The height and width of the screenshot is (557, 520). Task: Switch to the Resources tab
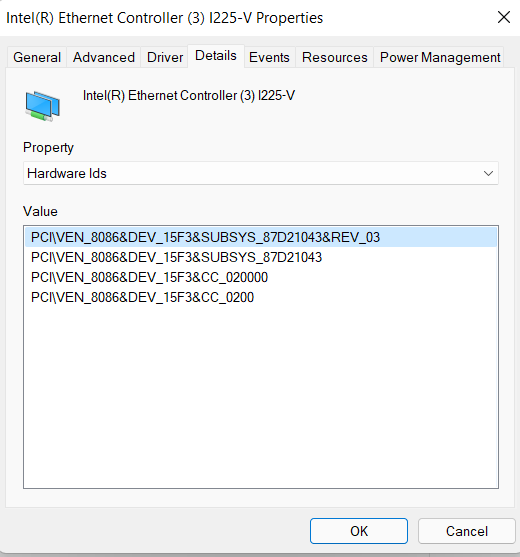[x=335, y=57]
